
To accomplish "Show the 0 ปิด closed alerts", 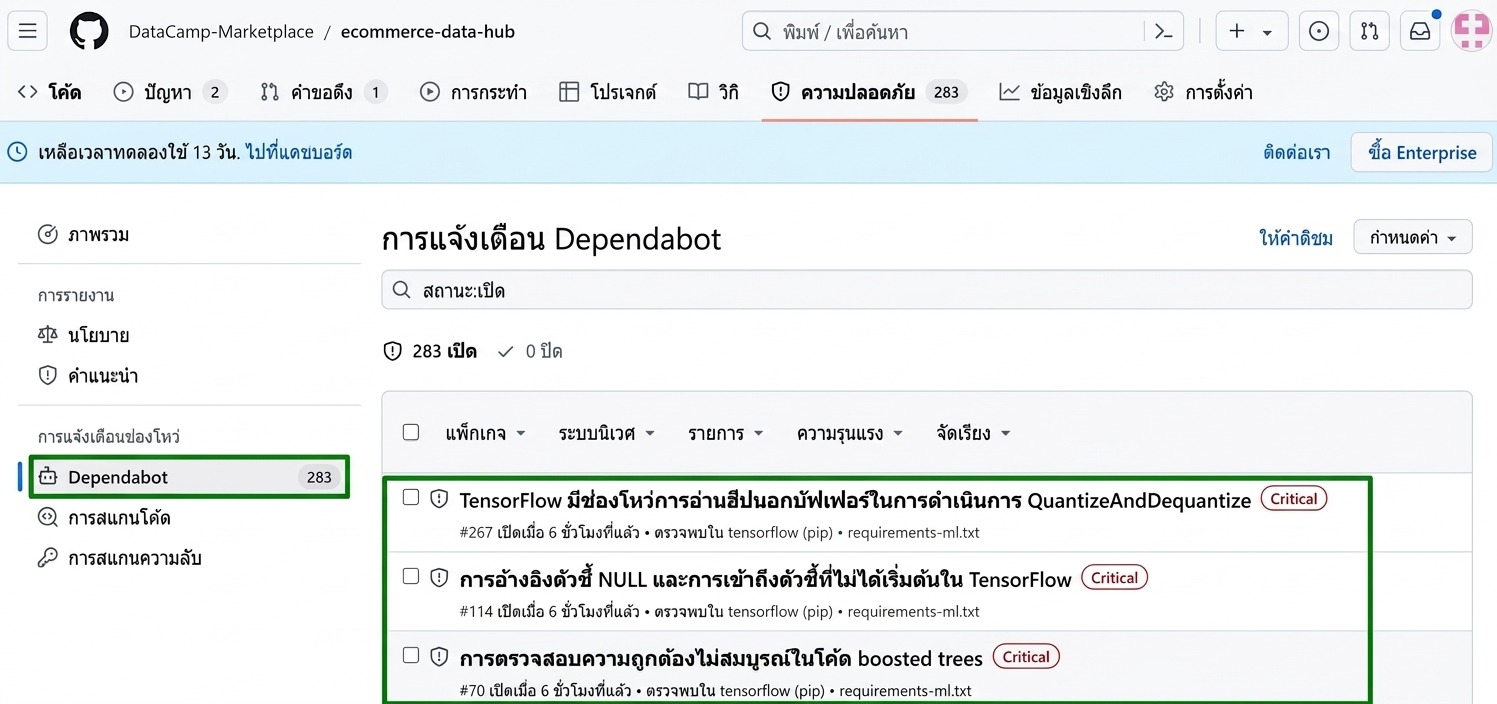I will 530,352.
